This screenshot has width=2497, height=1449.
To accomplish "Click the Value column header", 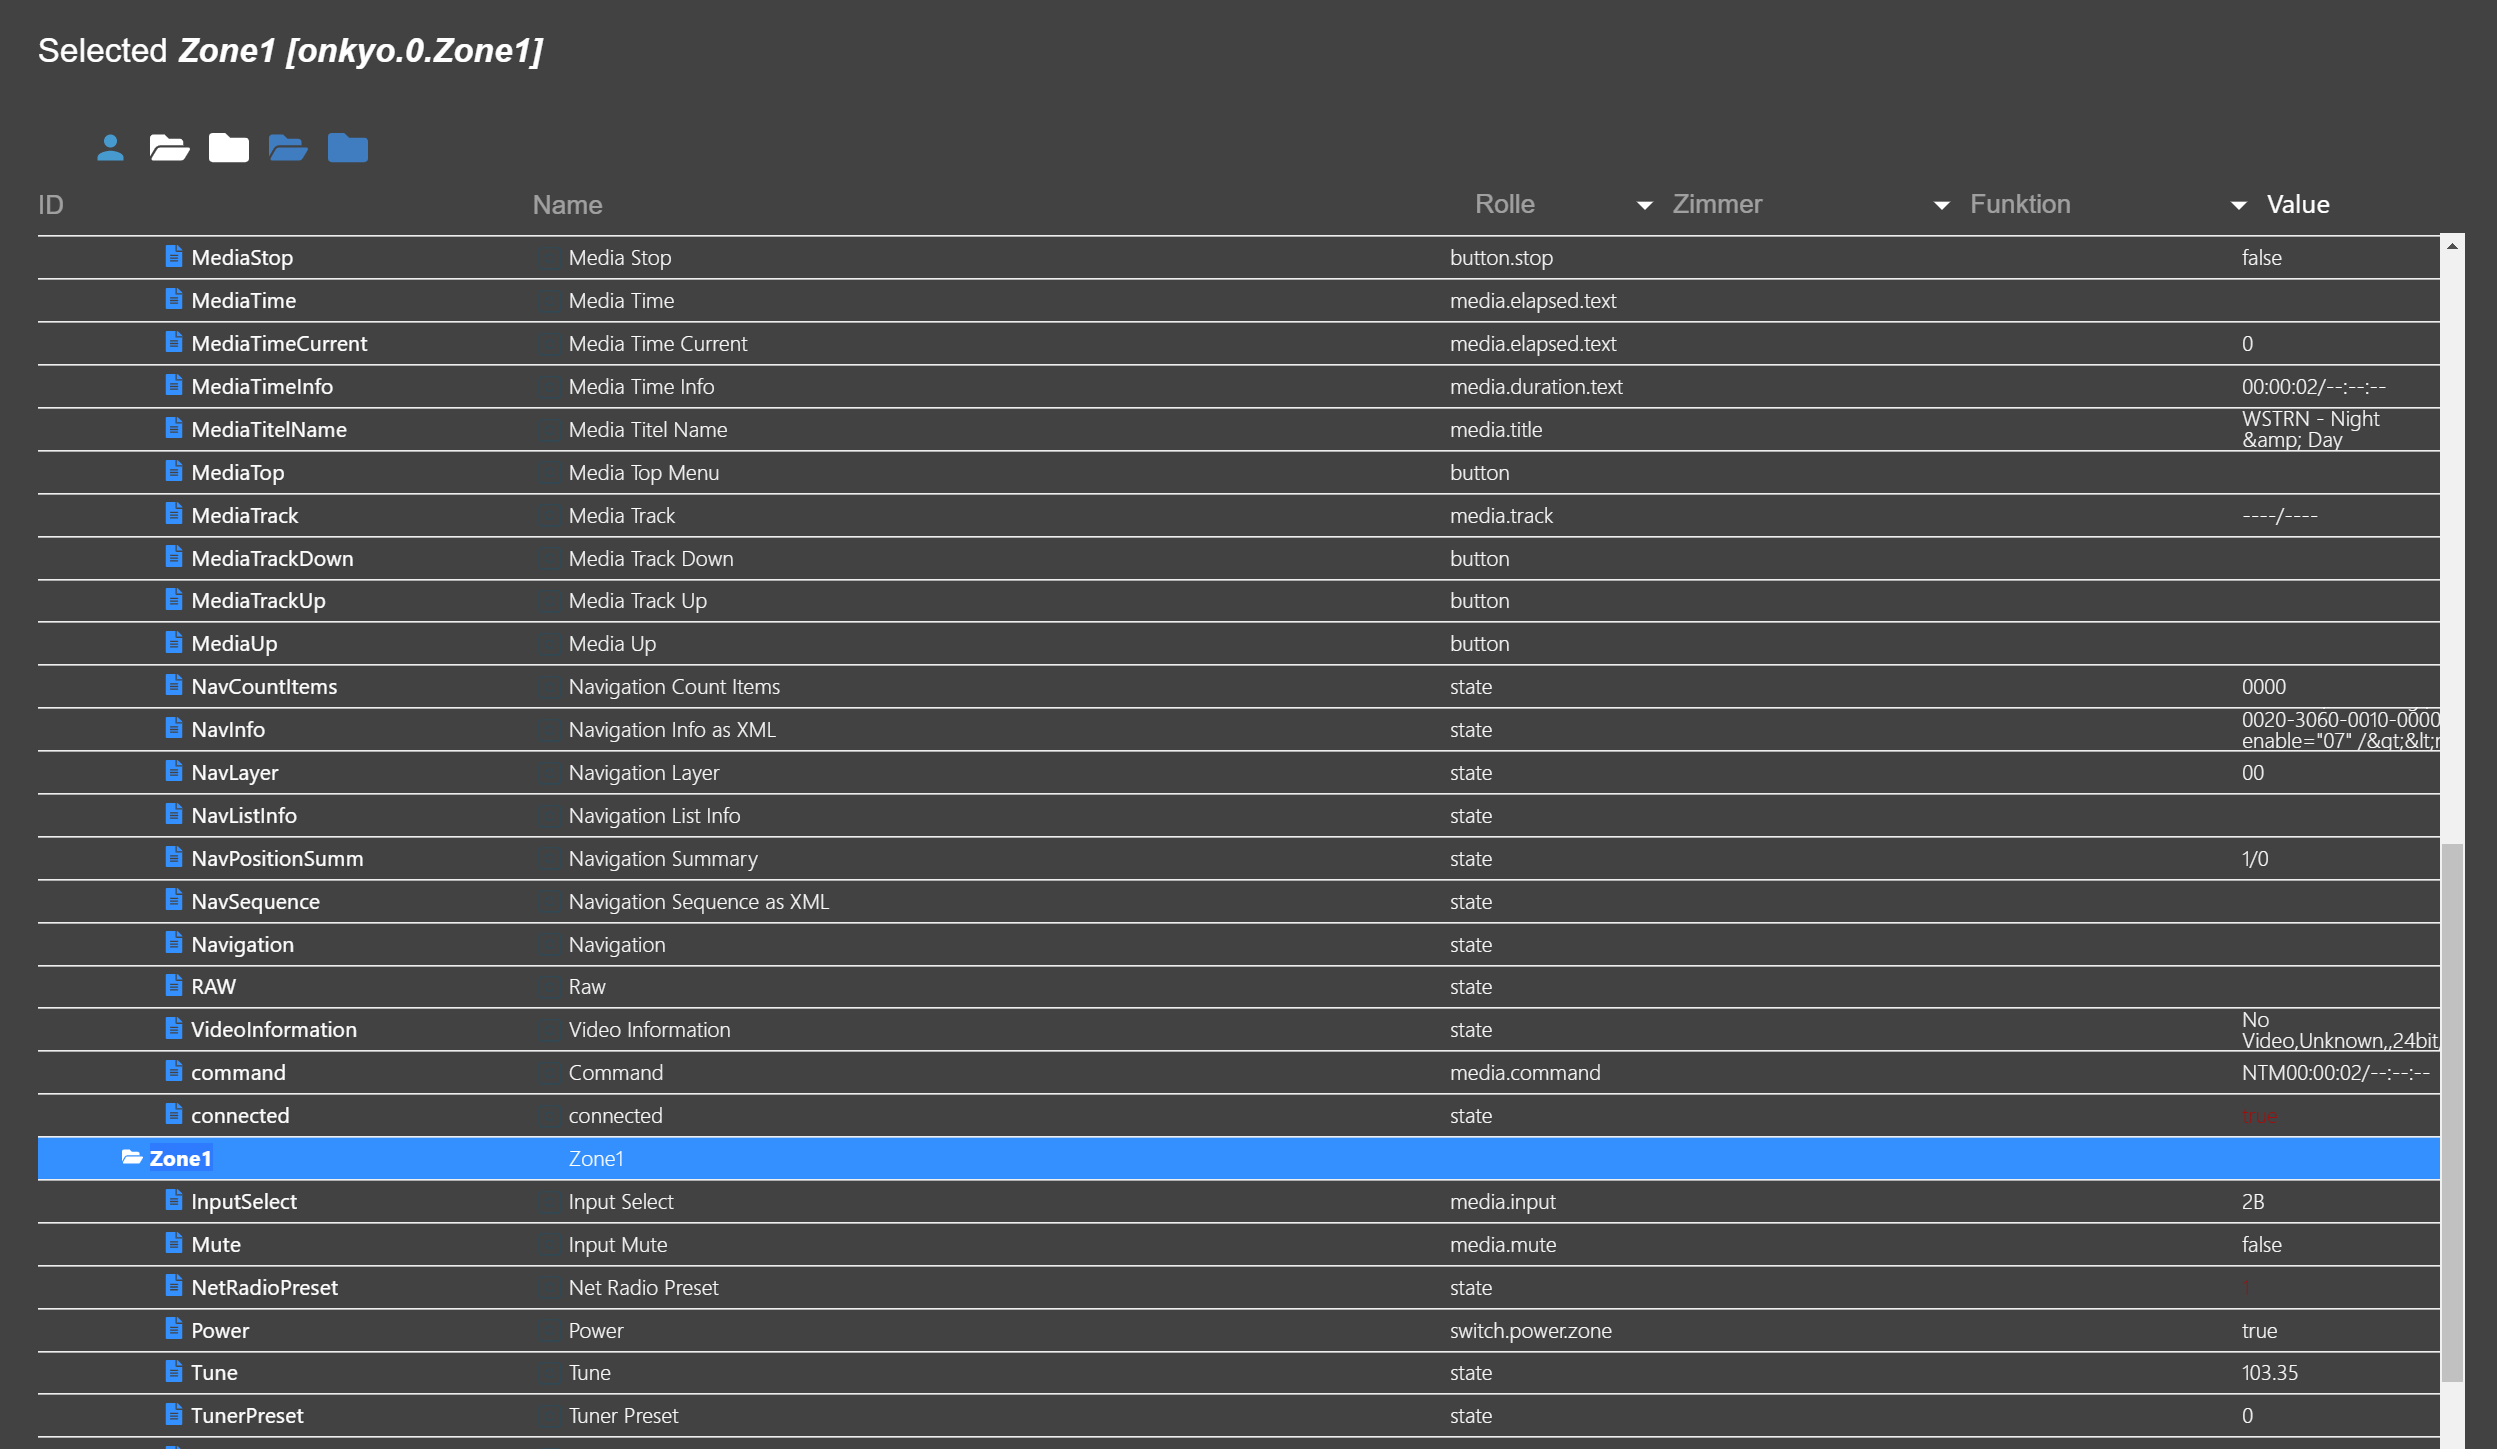I will (x=2297, y=205).
